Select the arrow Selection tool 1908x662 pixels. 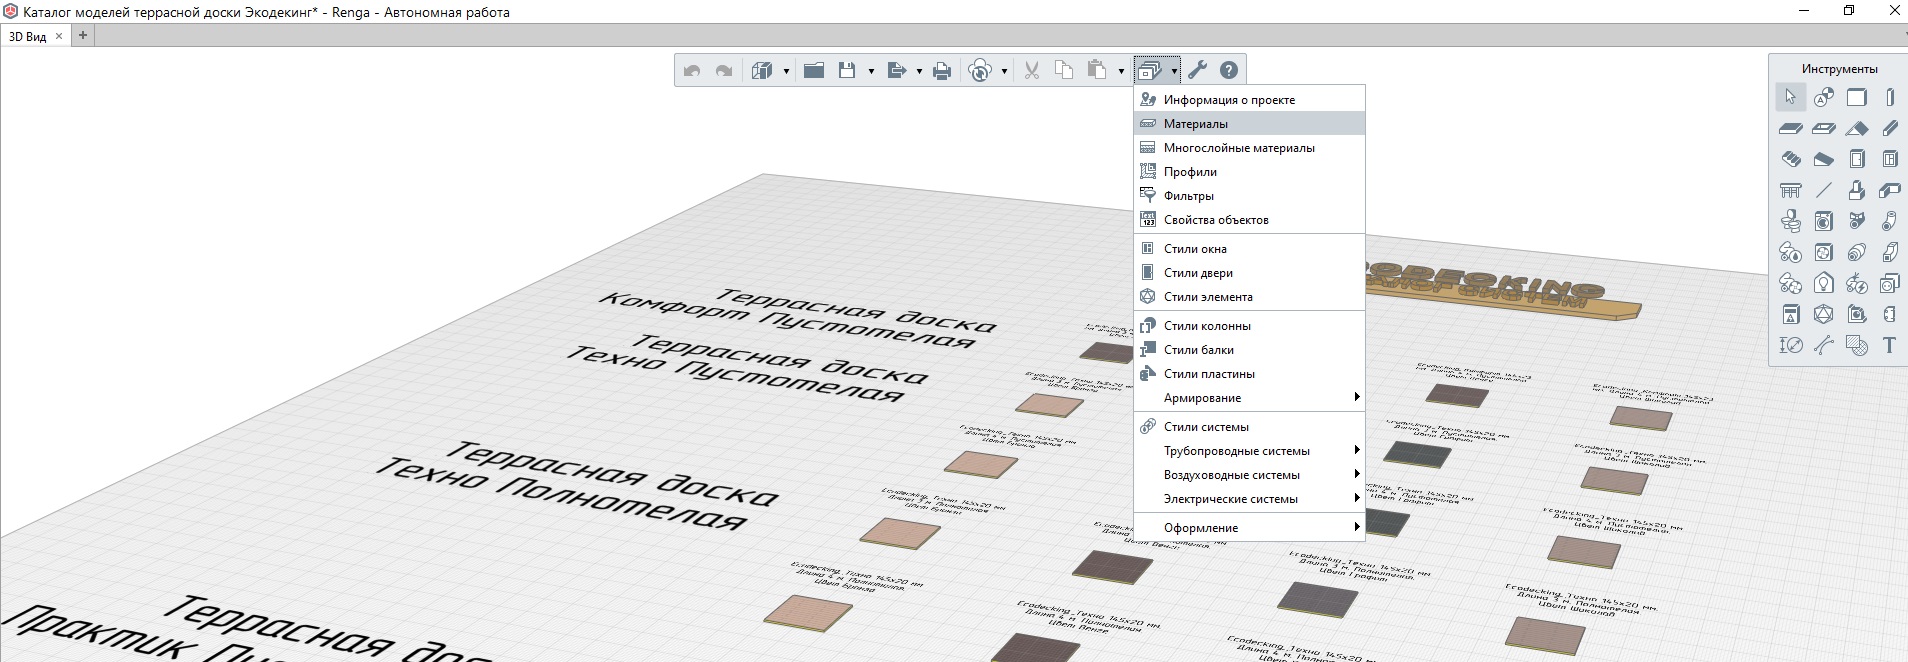[1790, 97]
